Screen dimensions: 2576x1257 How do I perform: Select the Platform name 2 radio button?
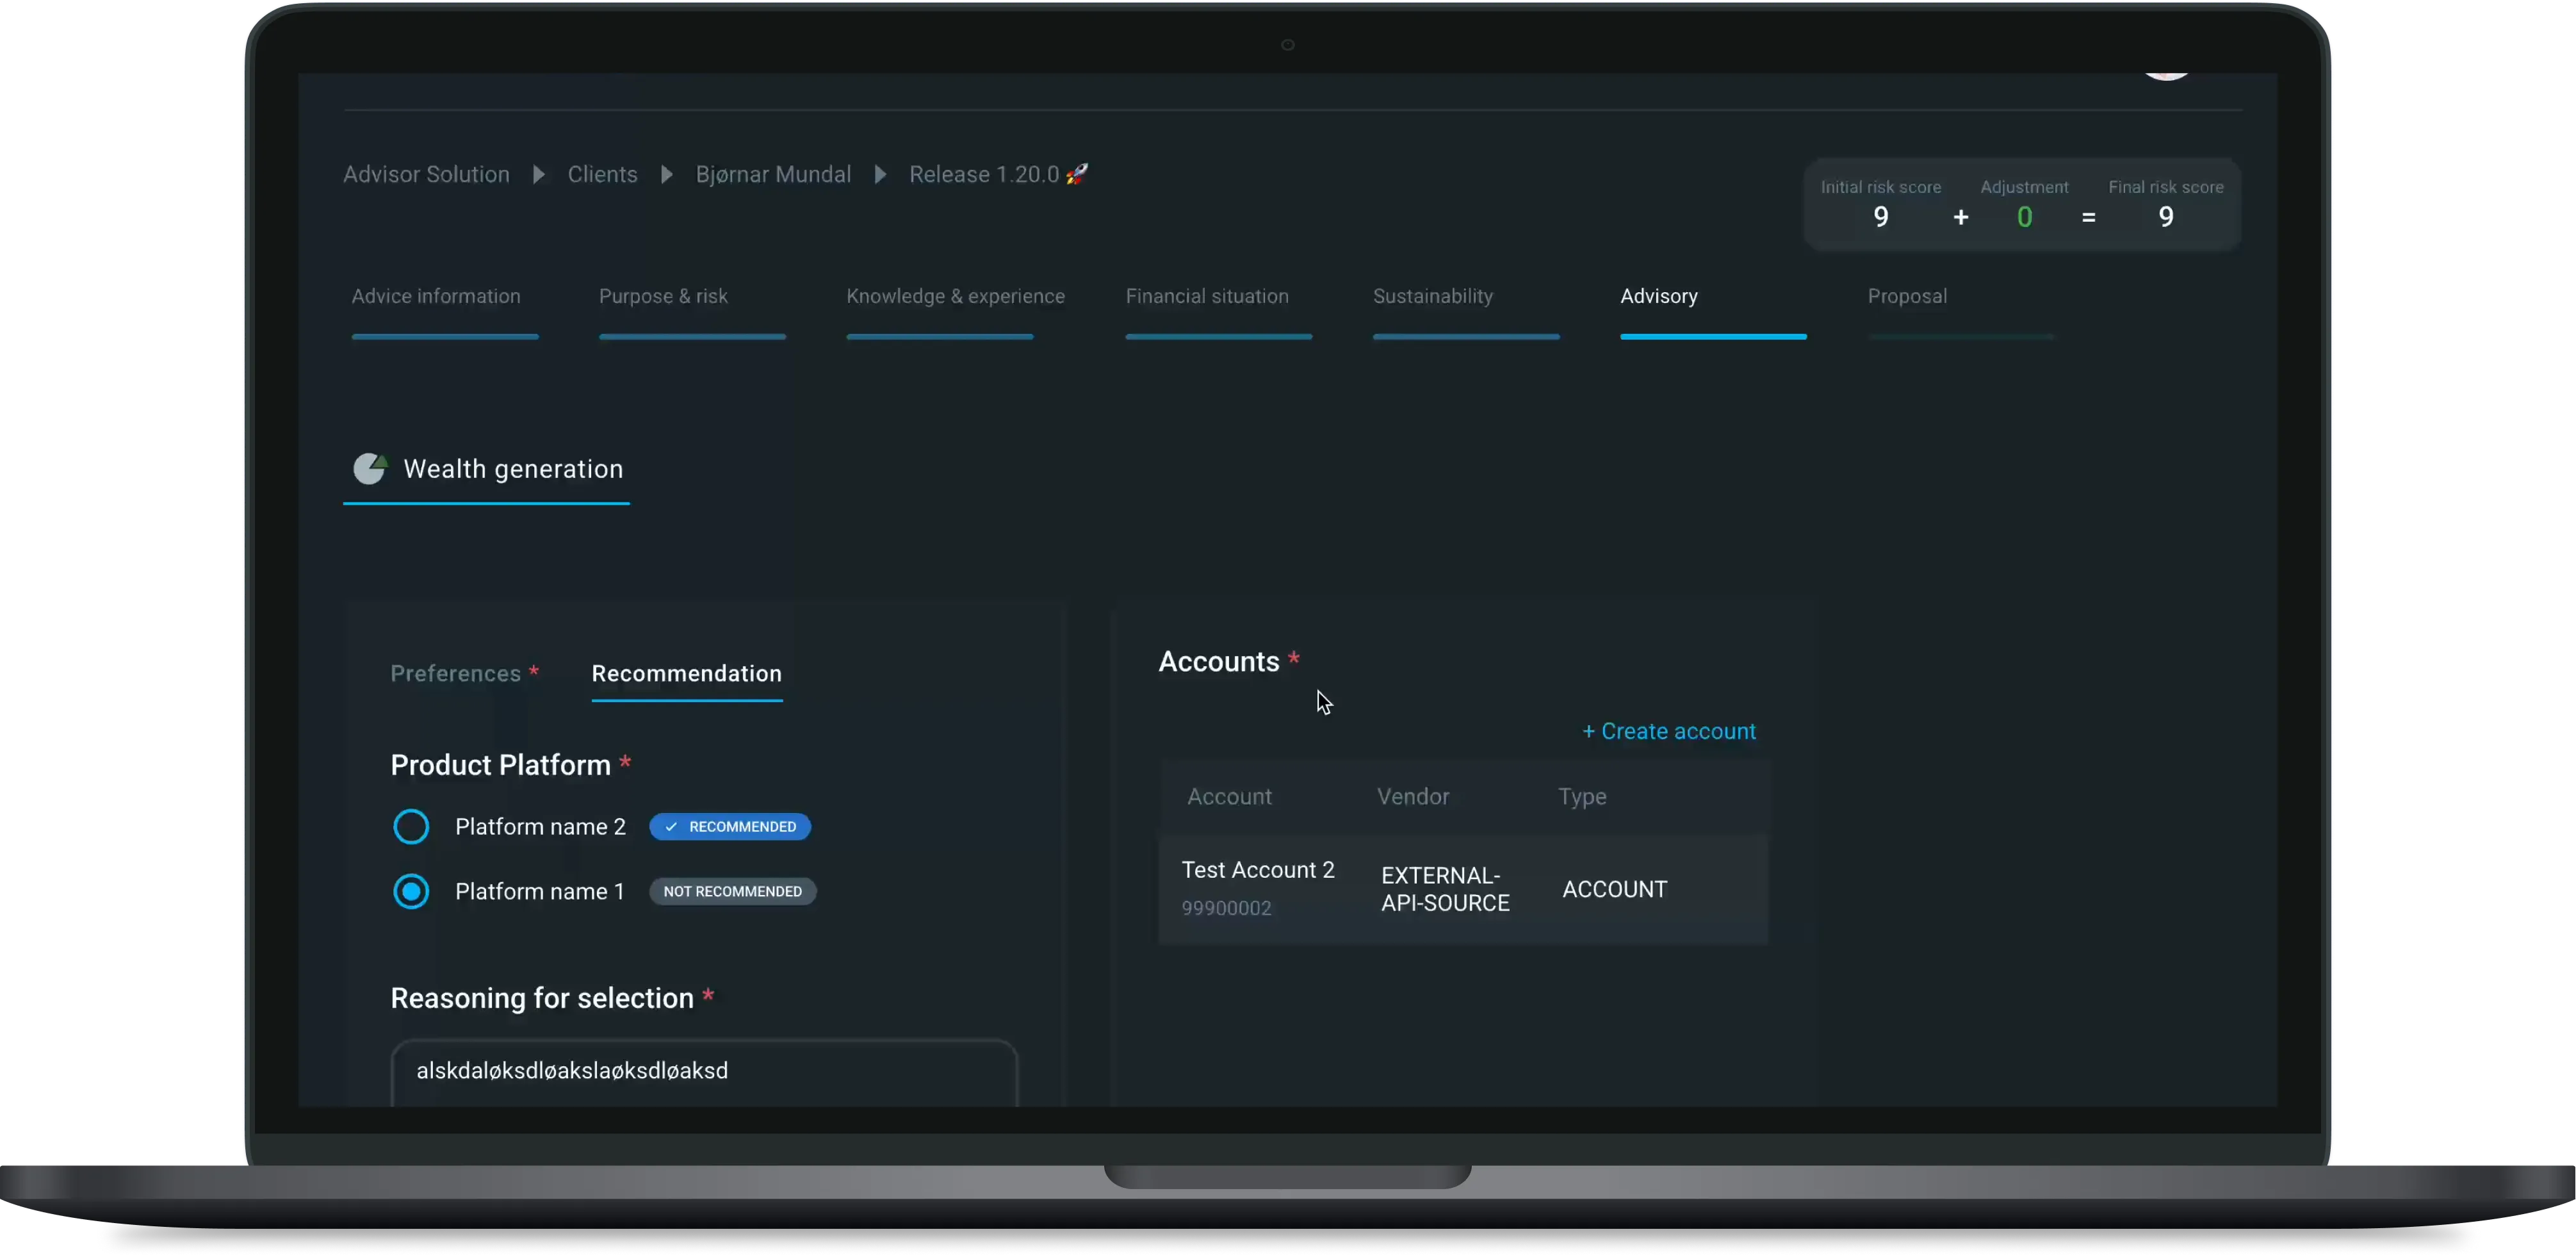(411, 827)
